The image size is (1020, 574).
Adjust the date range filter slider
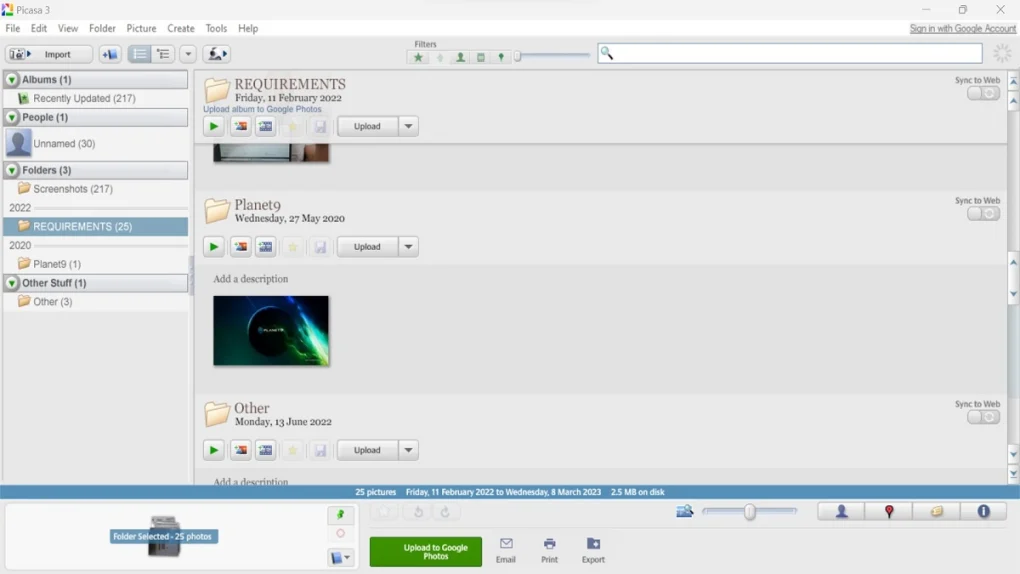click(x=518, y=57)
